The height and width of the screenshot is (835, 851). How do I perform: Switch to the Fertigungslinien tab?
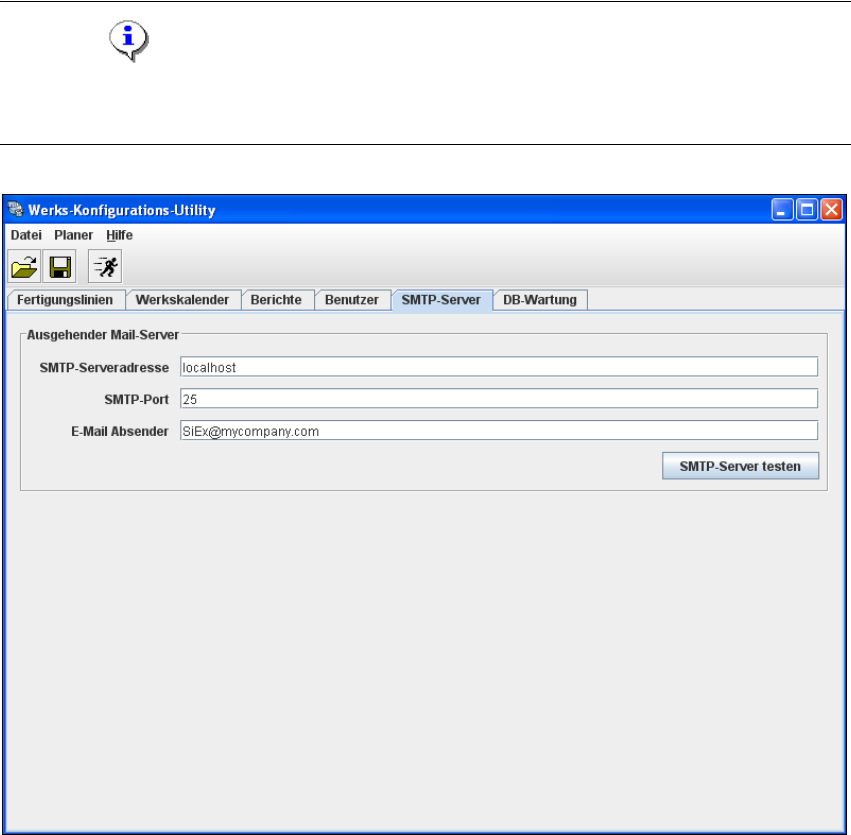[65, 300]
